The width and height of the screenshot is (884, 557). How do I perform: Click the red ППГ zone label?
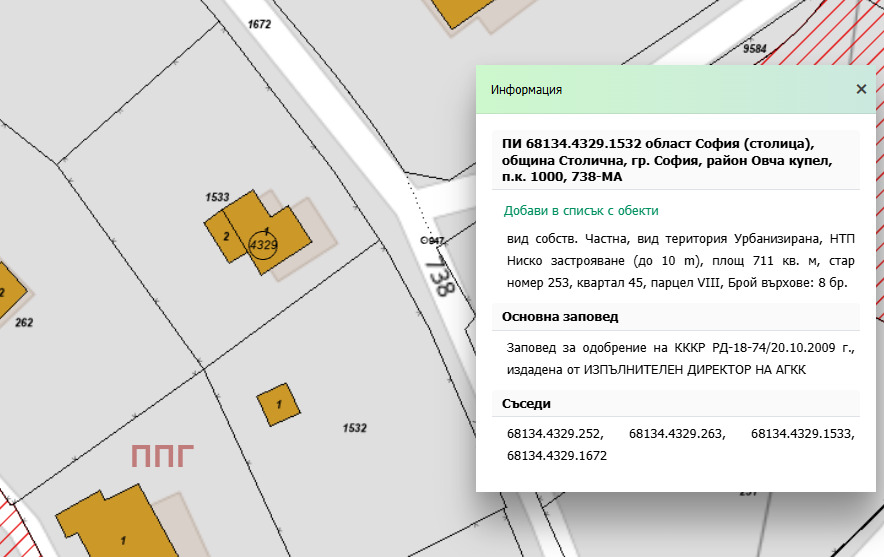(x=162, y=456)
